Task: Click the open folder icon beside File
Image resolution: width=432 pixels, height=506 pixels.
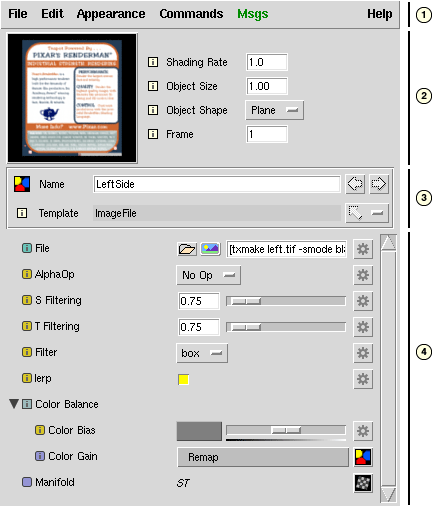Action: click(187, 249)
